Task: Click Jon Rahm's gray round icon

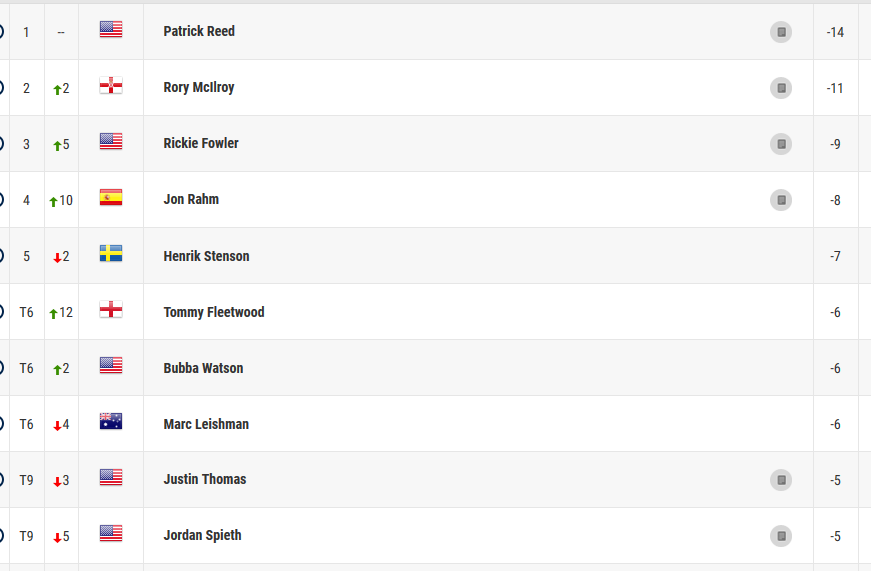Action: pyautogui.click(x=781, y=200)
